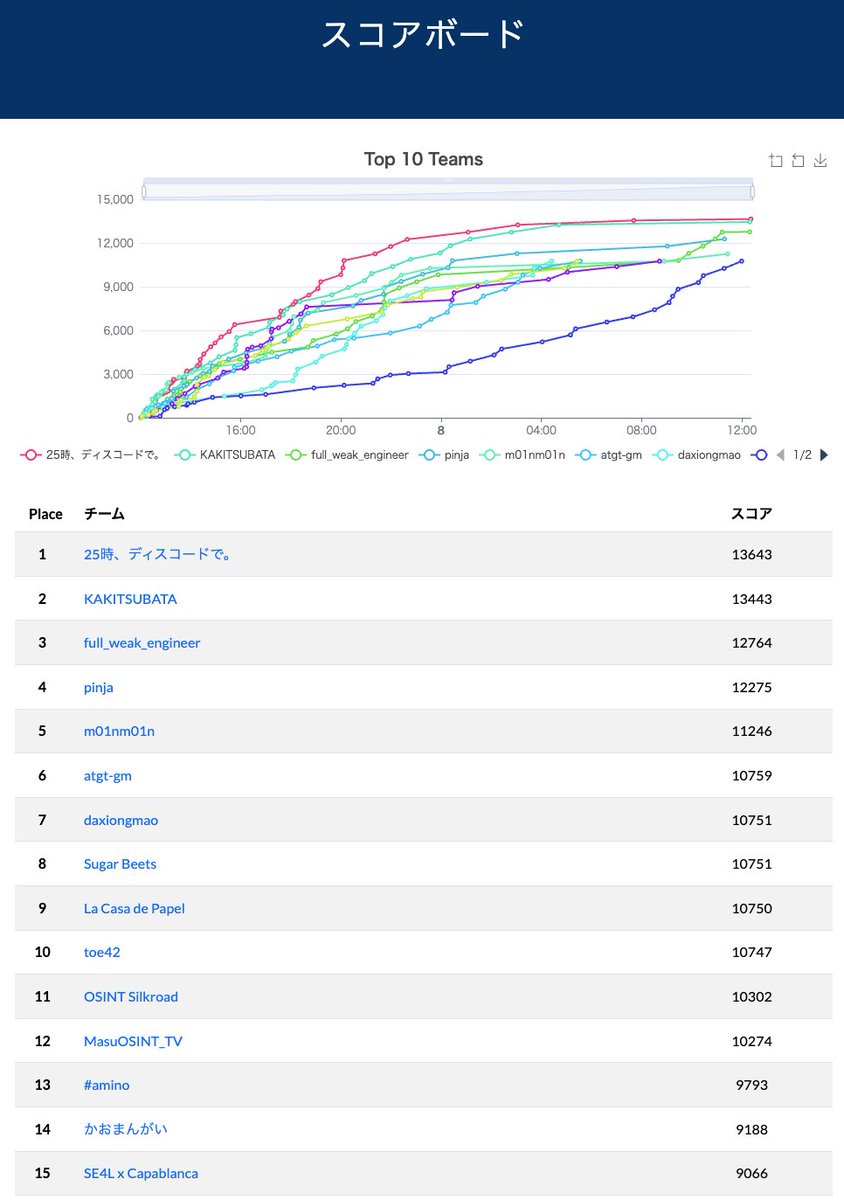844x1200 pixels.
Task: Select the zoom-selection tool above the chart
Action: 775,160
